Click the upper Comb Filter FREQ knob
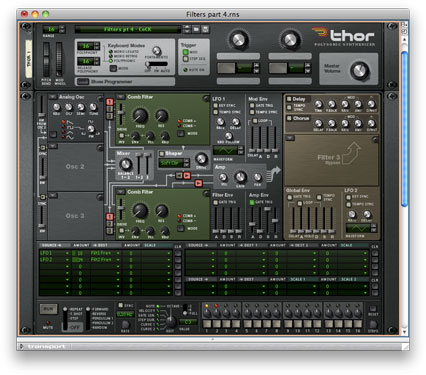Viewport: 426px width, 375px height. pyautogui.click(x=140, y=116)
